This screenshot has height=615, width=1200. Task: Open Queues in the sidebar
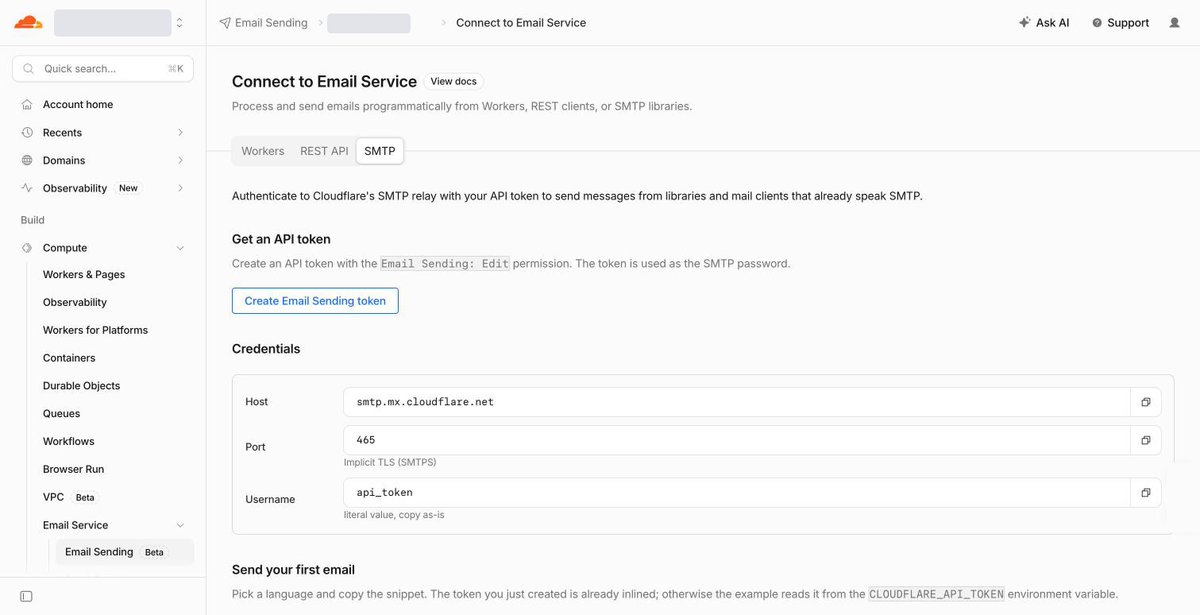(61, 413)
